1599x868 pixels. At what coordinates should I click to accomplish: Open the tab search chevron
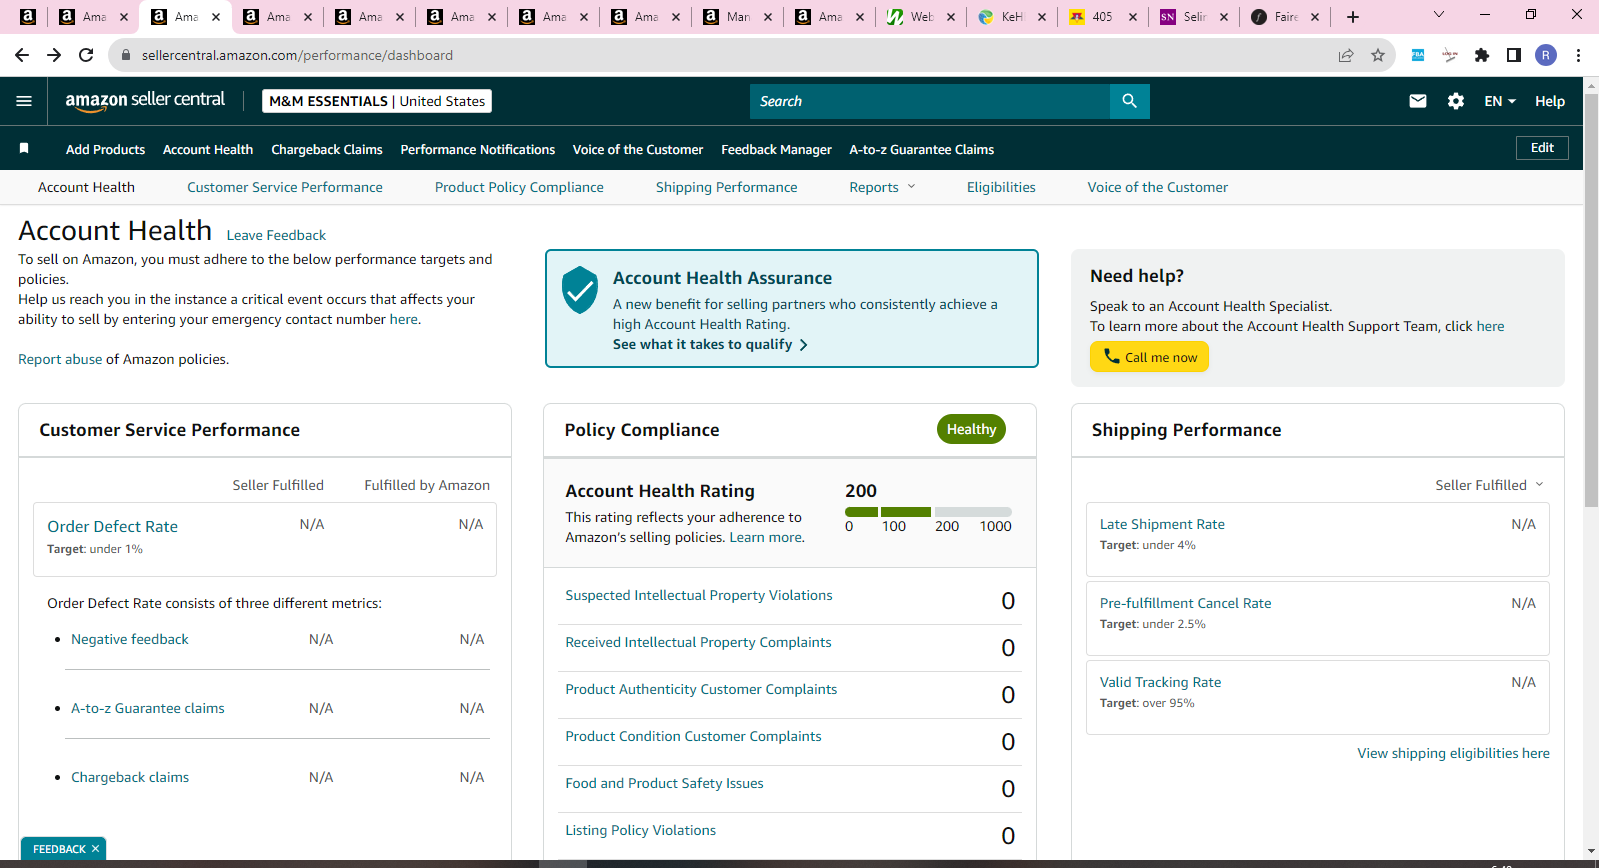1439,15
